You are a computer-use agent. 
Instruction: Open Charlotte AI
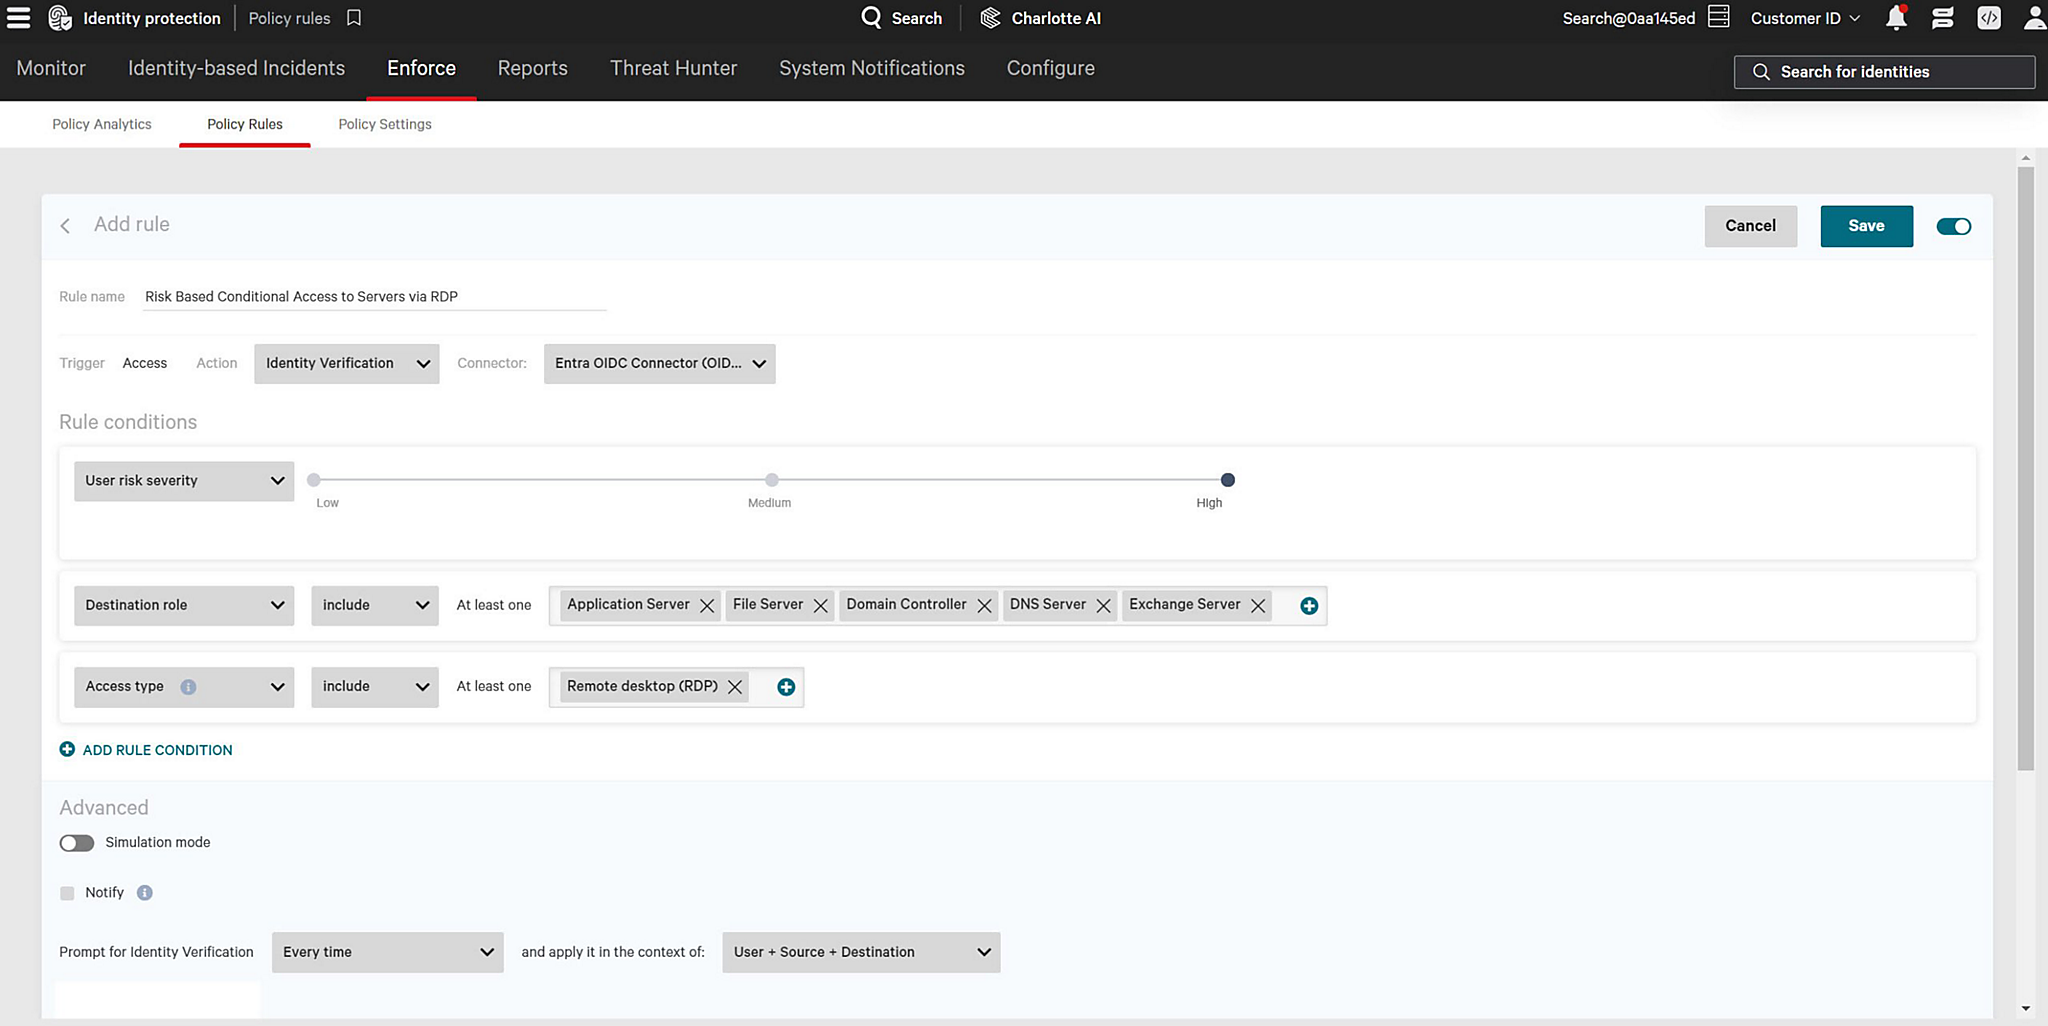coord(1040,17)
